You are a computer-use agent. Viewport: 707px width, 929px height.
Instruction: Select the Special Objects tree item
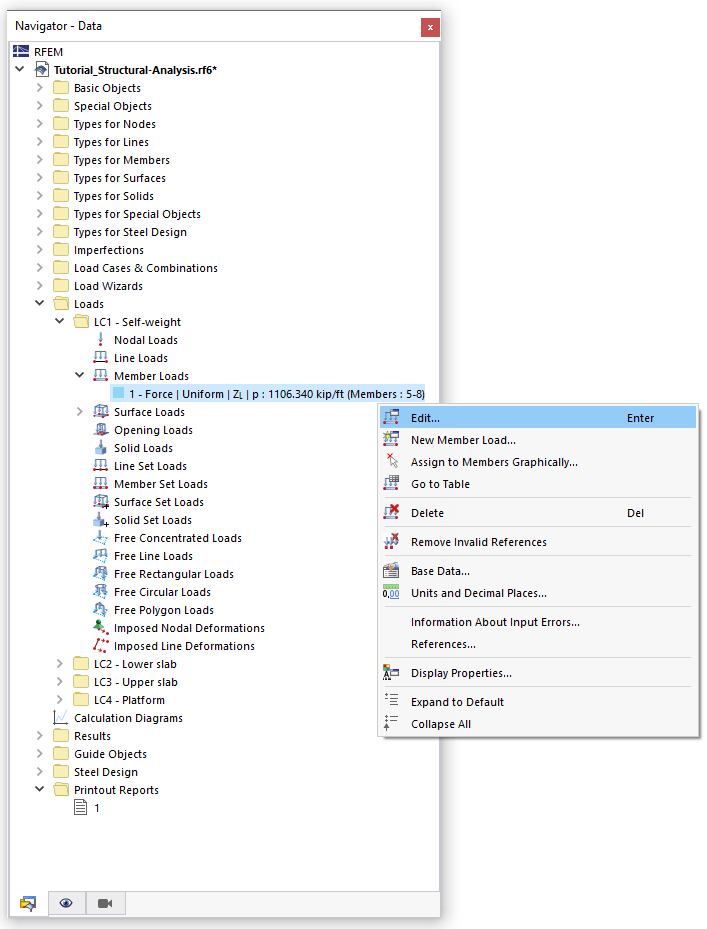point(113,105)
